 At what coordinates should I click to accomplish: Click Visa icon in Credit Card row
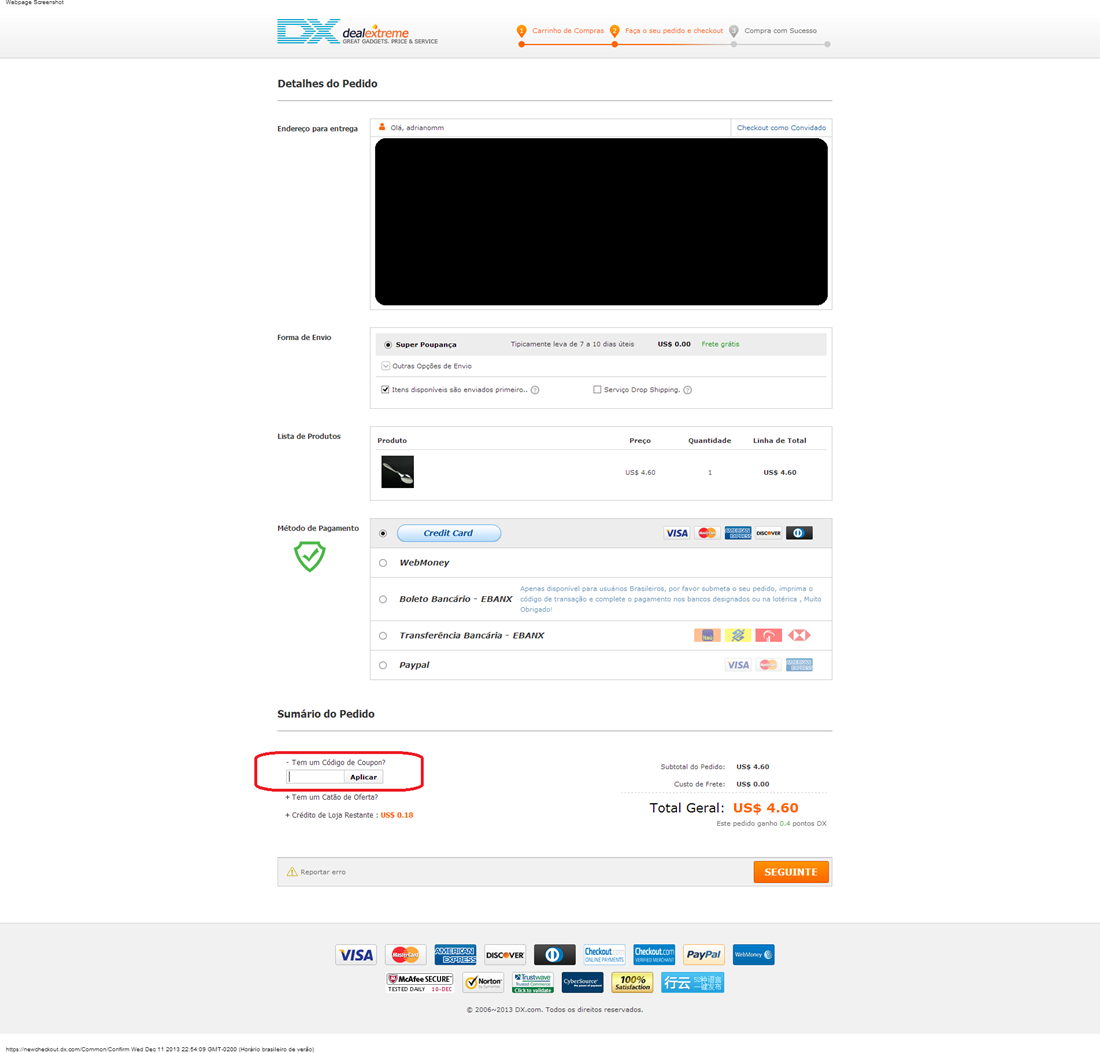(677, 533)
